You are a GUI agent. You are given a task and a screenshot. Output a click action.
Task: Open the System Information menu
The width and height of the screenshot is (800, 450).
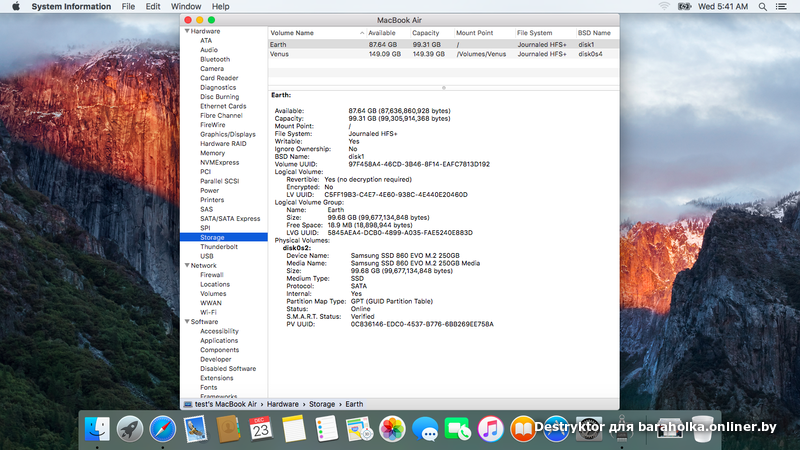point(71,6)
